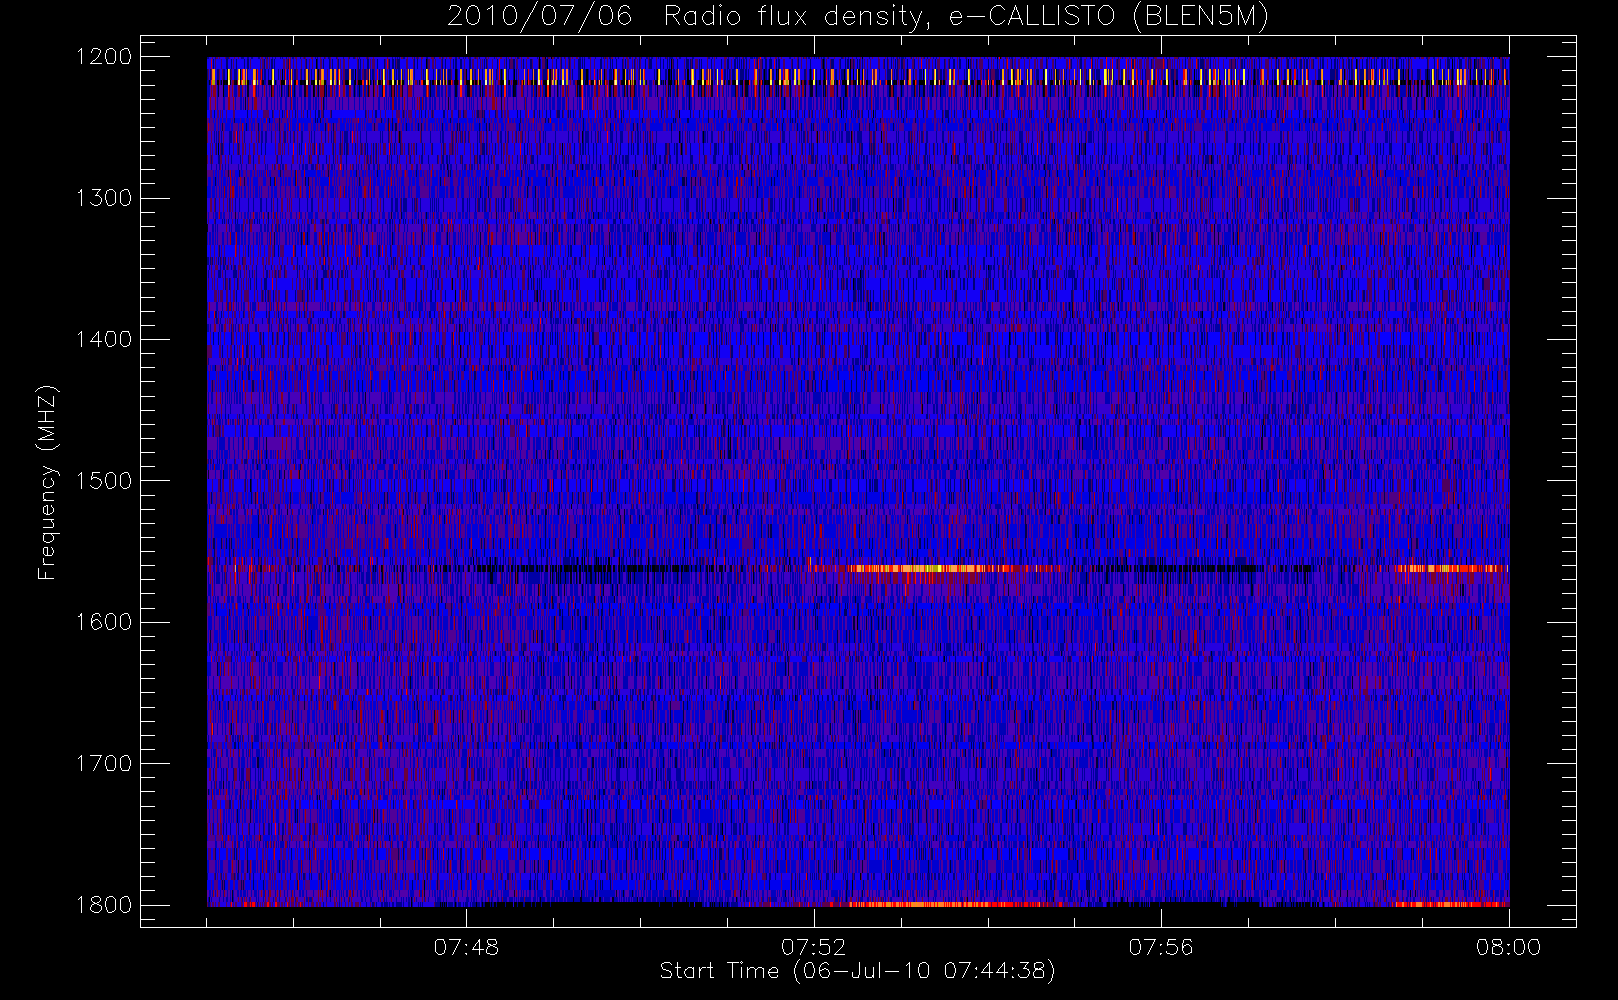Click the plot title mentioning e-CALLISTO (BLEN5M)
1618x1000 pixels.
point(858,17)
